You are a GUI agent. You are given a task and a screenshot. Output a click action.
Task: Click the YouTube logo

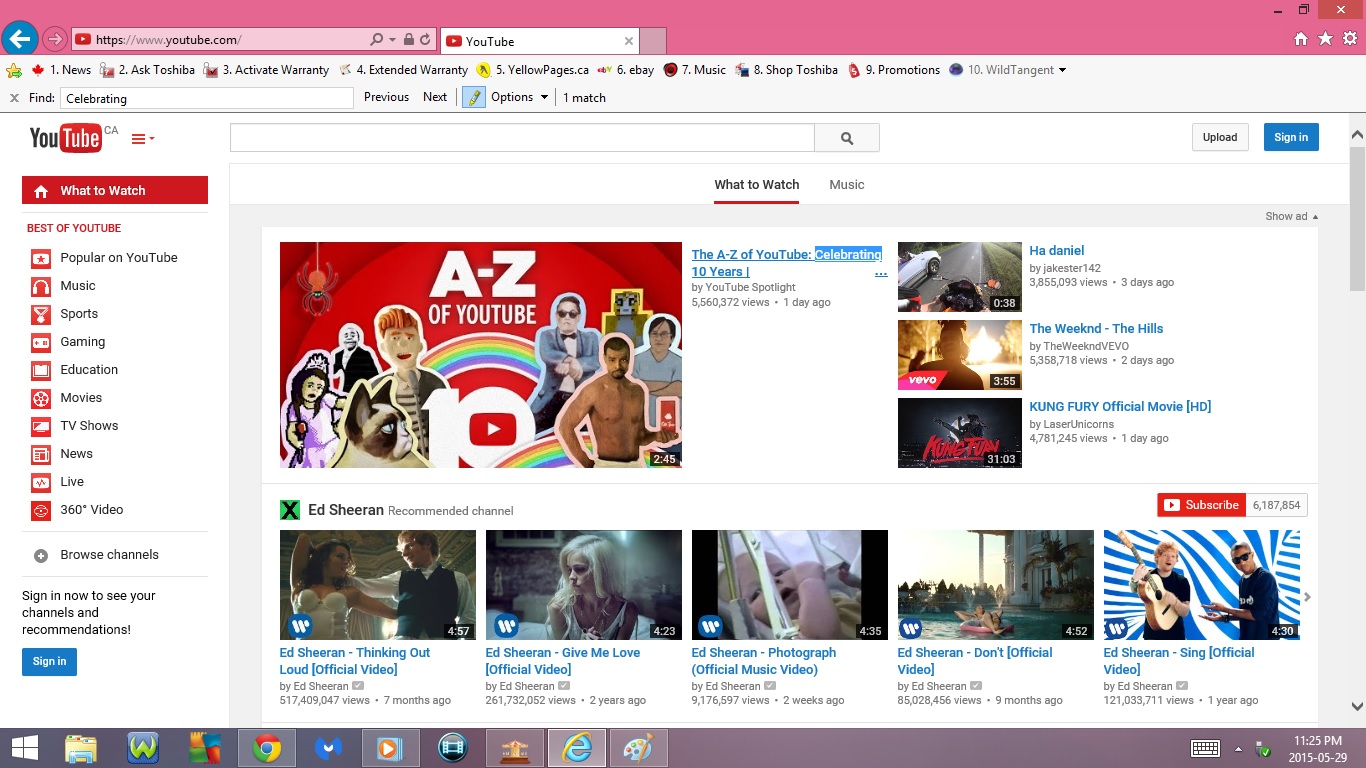click(x=65, y=138)
